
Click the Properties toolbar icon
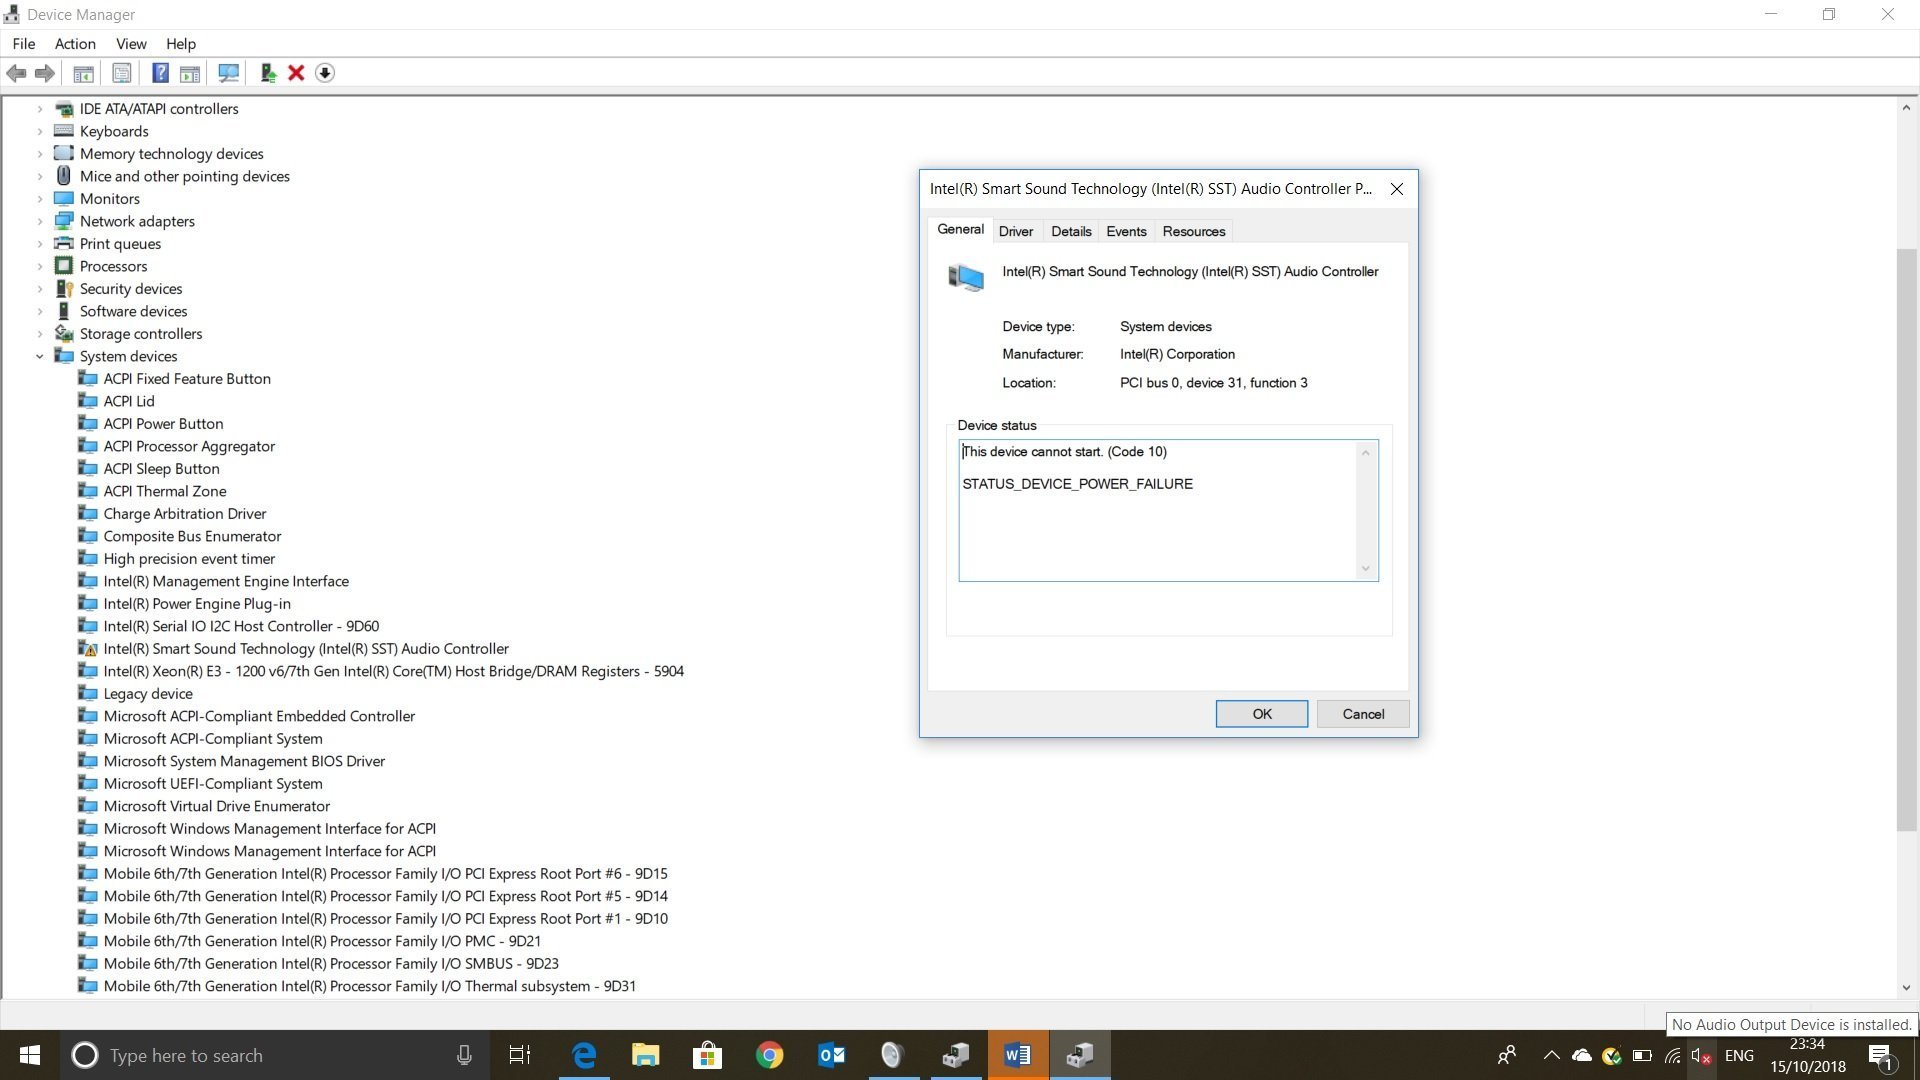tap(122, 73)
